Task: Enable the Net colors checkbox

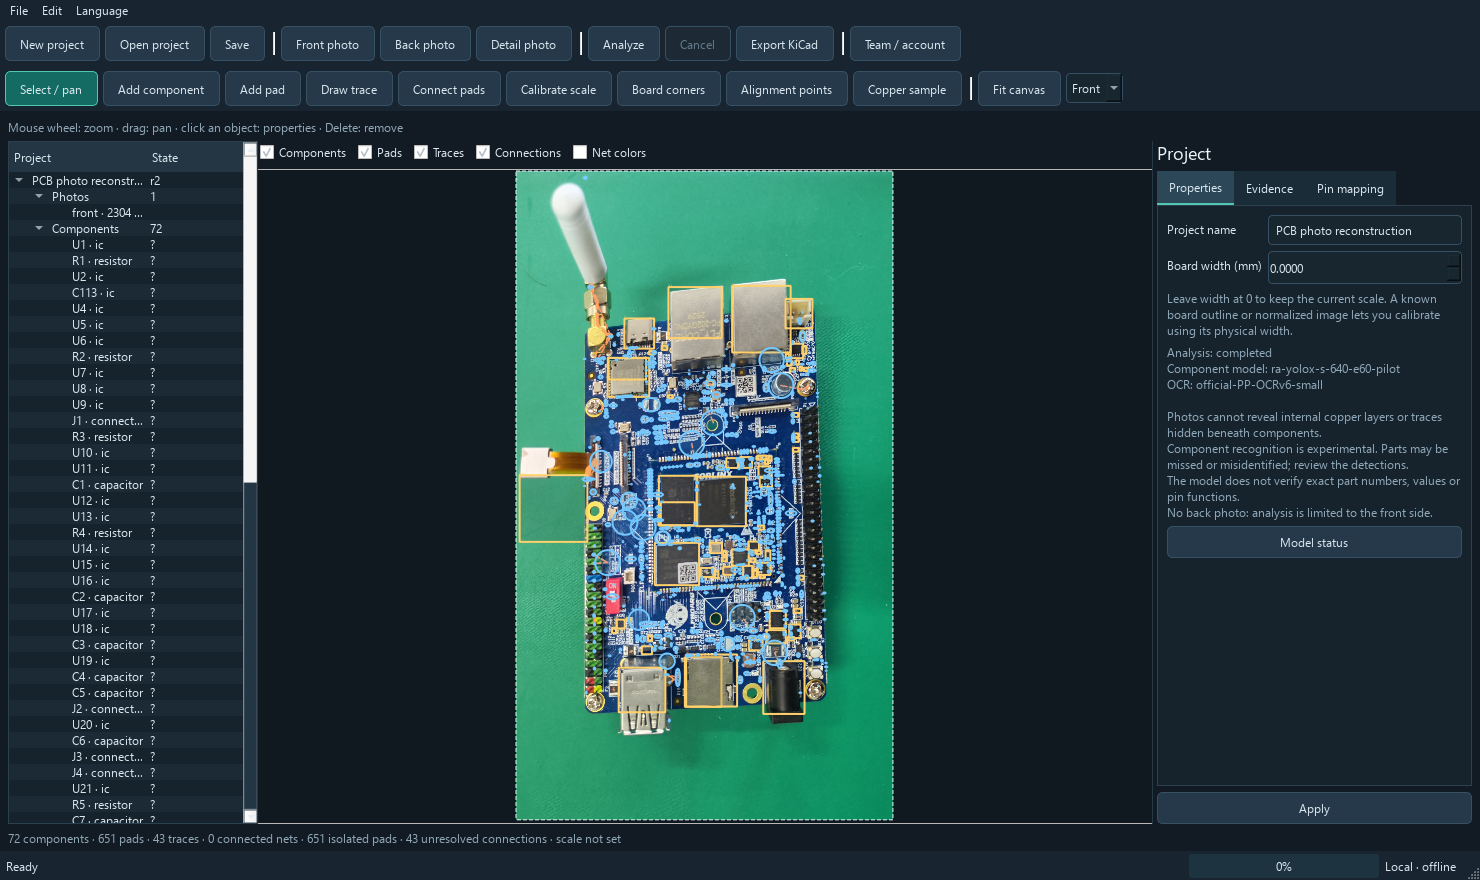Action: [x=580, y=153]
